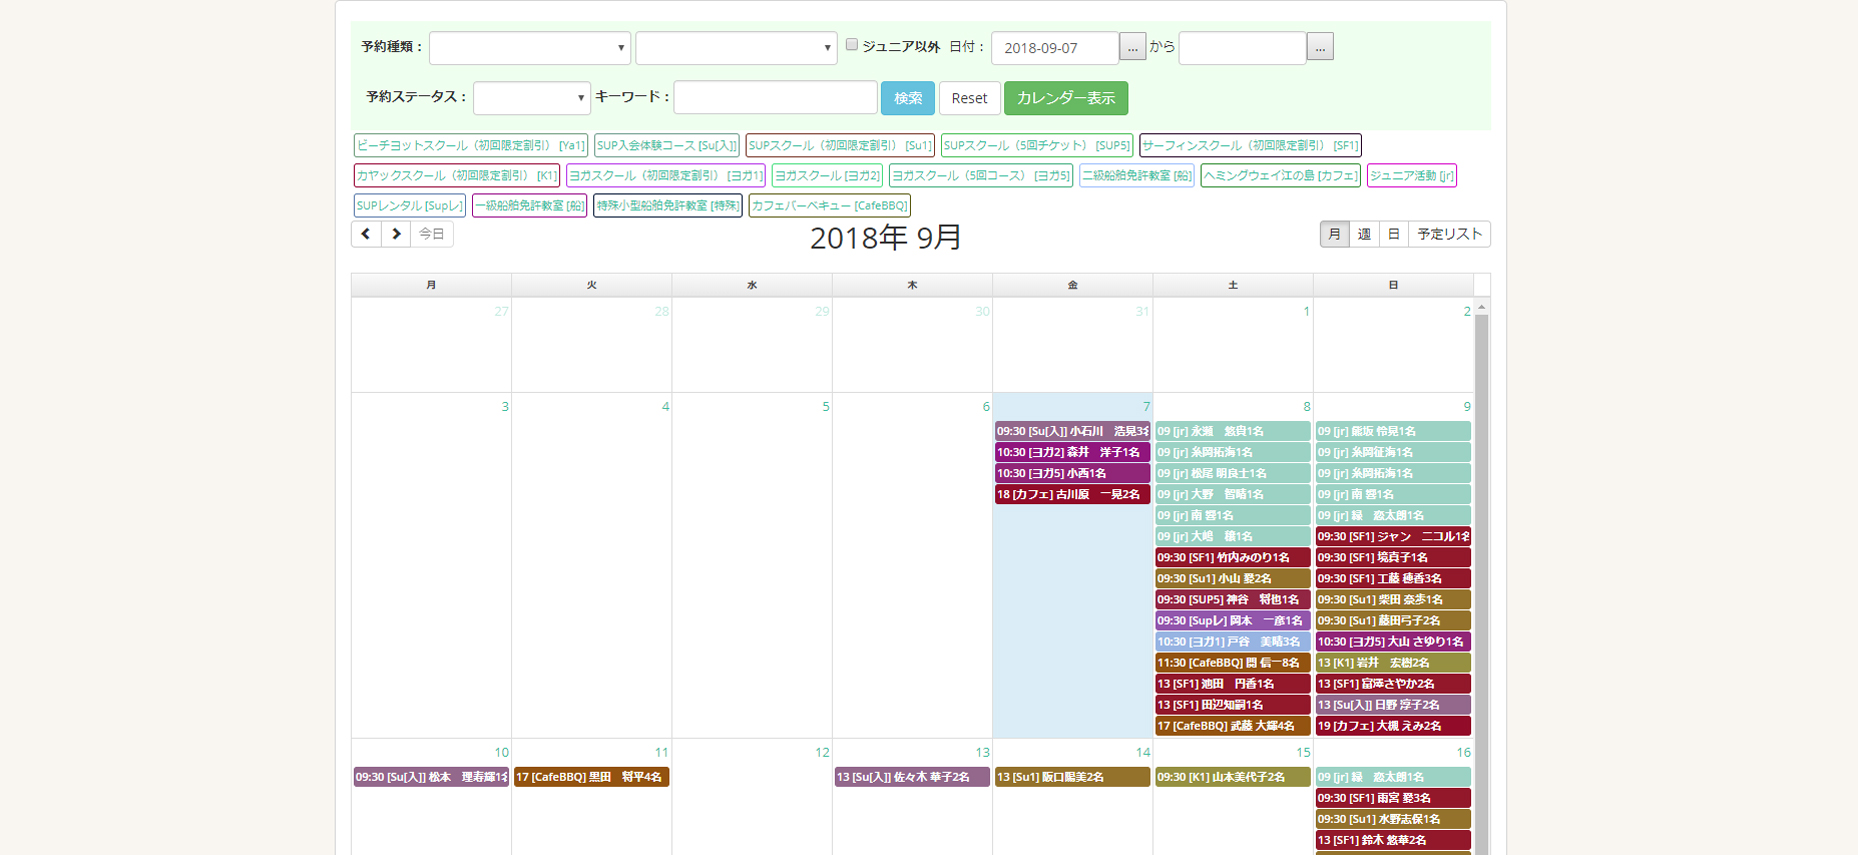
Task: Open the second 予約種類 dropdown
Action: coord(736,48)
